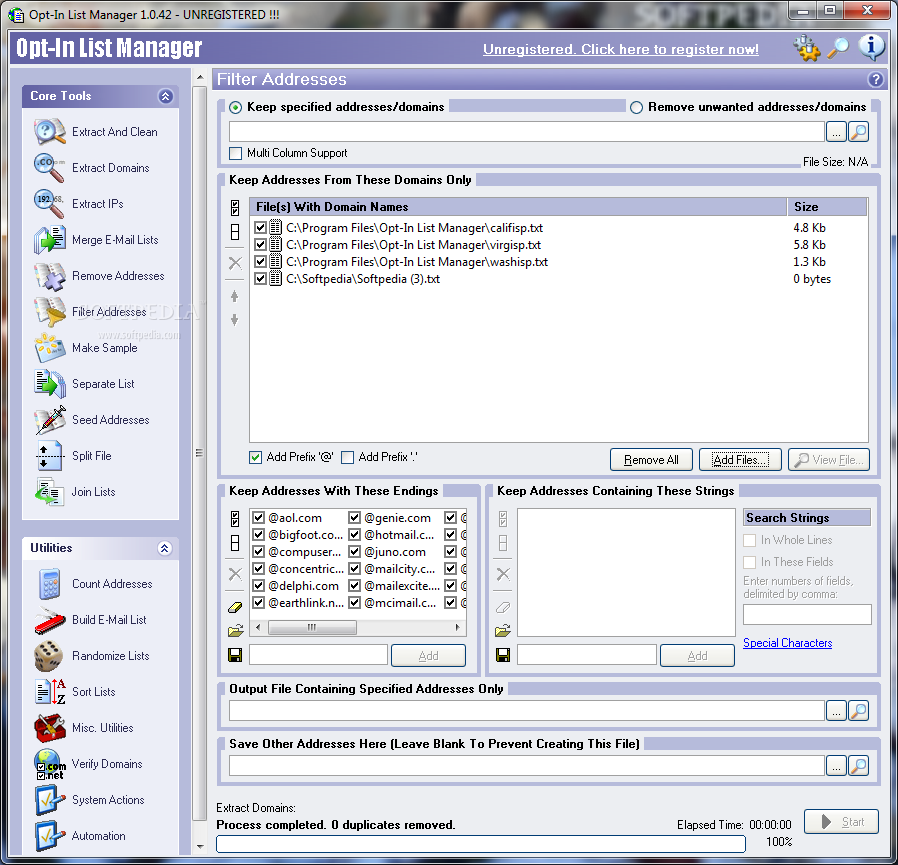Screen dimensions: 898x865
Task: Uncheck all domain files icon beside file list
Action: click(235, 232)
